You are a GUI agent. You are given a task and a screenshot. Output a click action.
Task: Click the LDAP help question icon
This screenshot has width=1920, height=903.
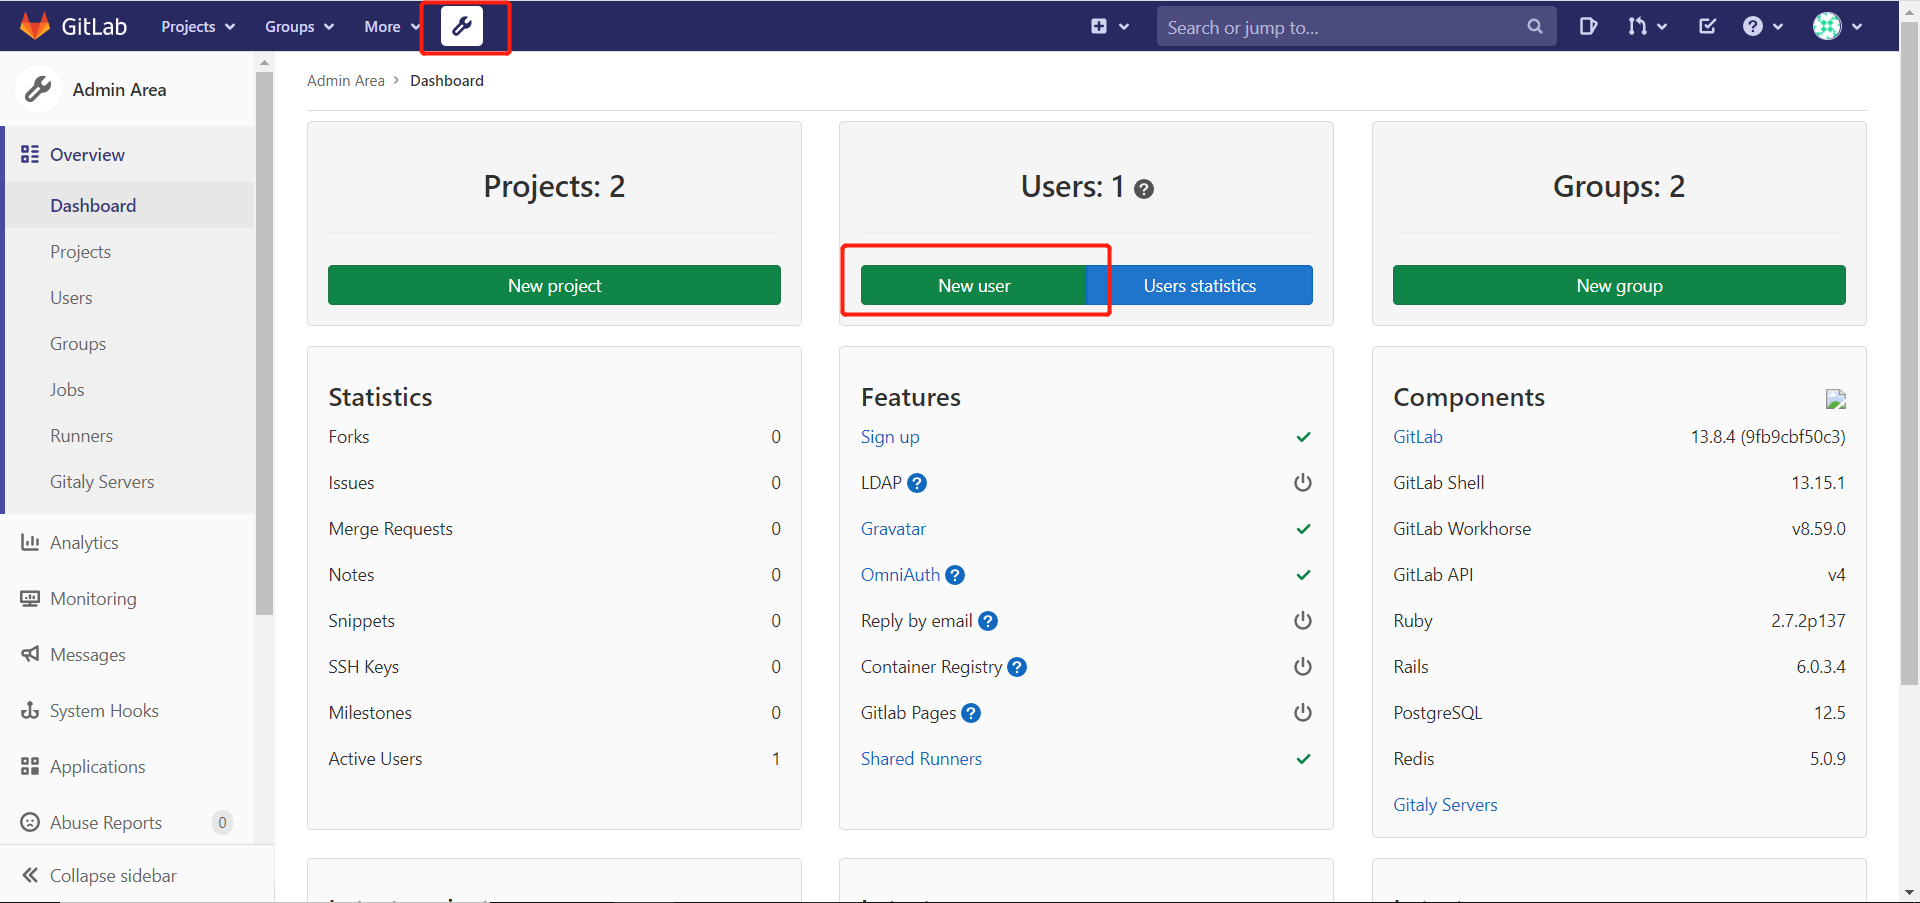click(x=917, y=483)
